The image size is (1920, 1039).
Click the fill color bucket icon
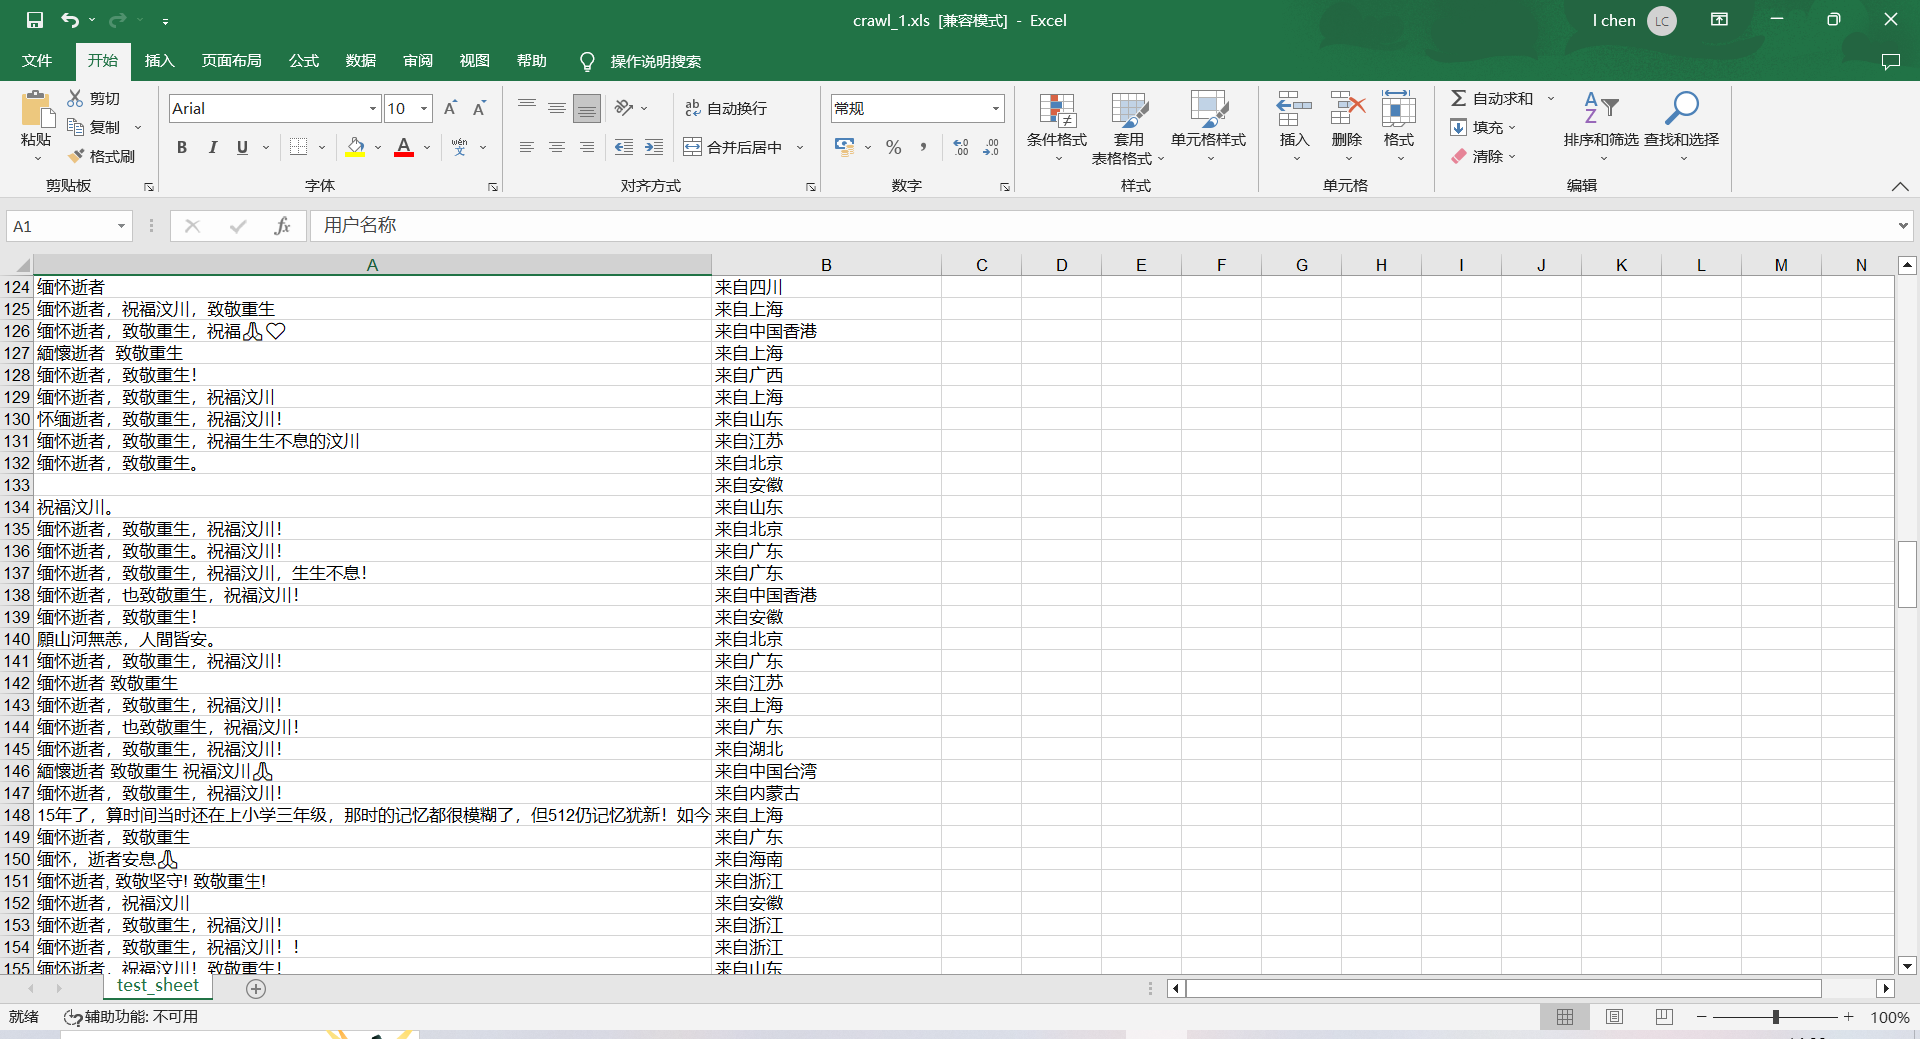pyautogui.click(x=355, y=147)
